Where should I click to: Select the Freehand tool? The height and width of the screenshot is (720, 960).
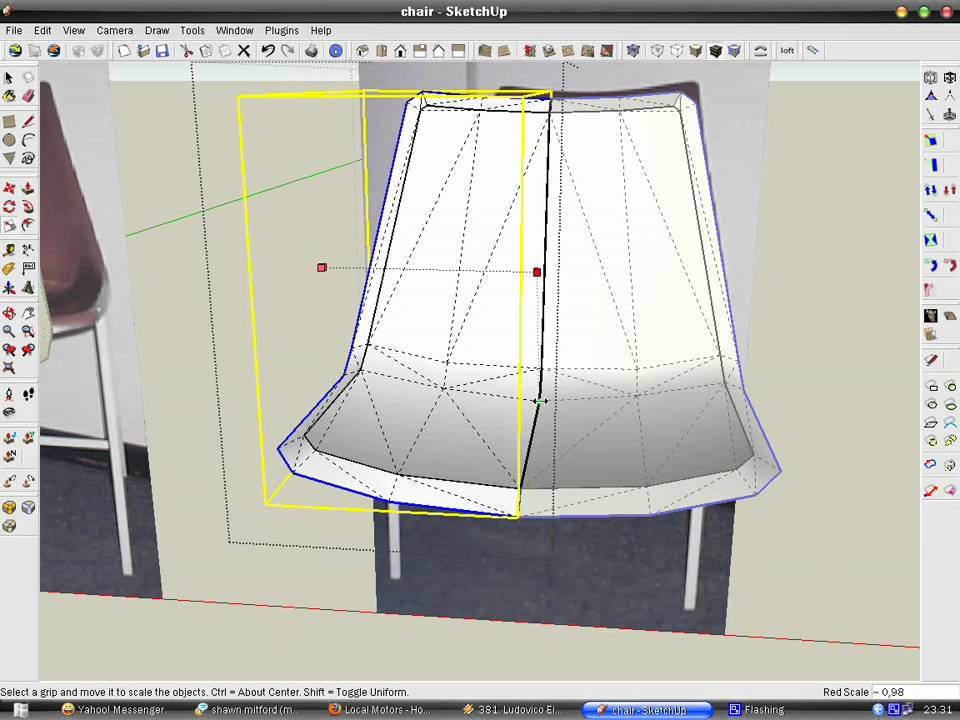tap(28, 159)
